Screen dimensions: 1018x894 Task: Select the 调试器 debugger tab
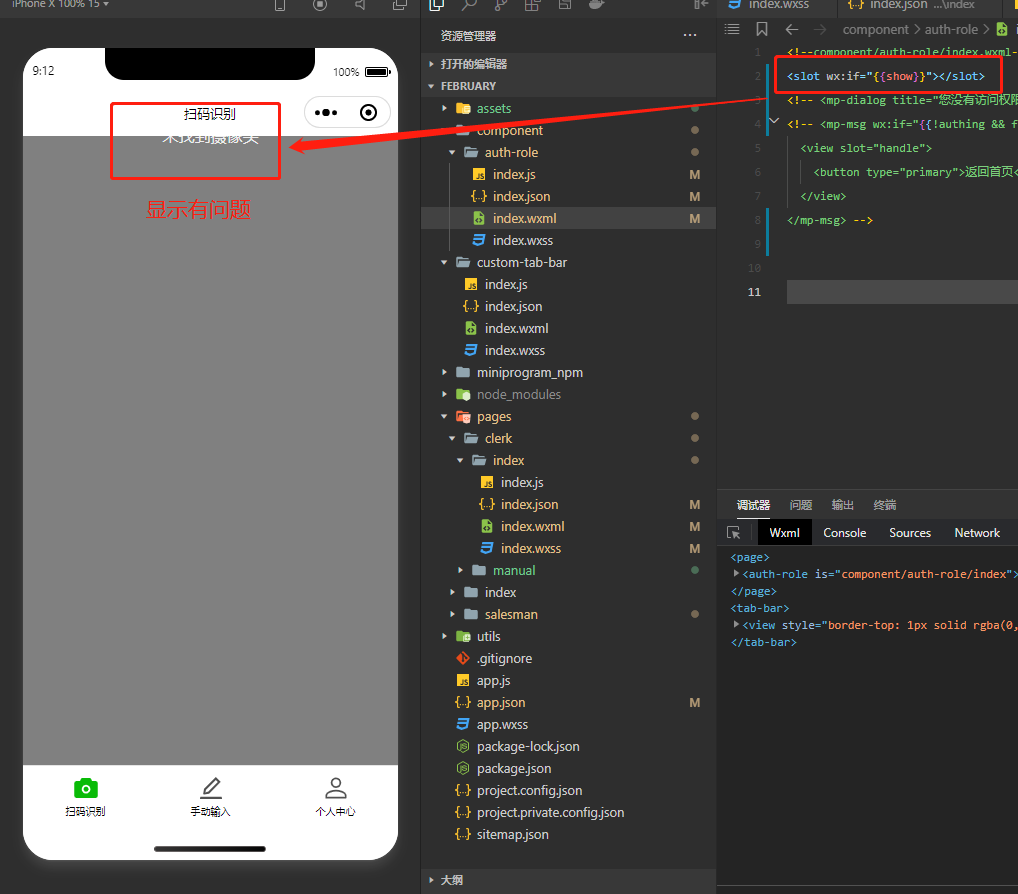click(x=753, y=505)
